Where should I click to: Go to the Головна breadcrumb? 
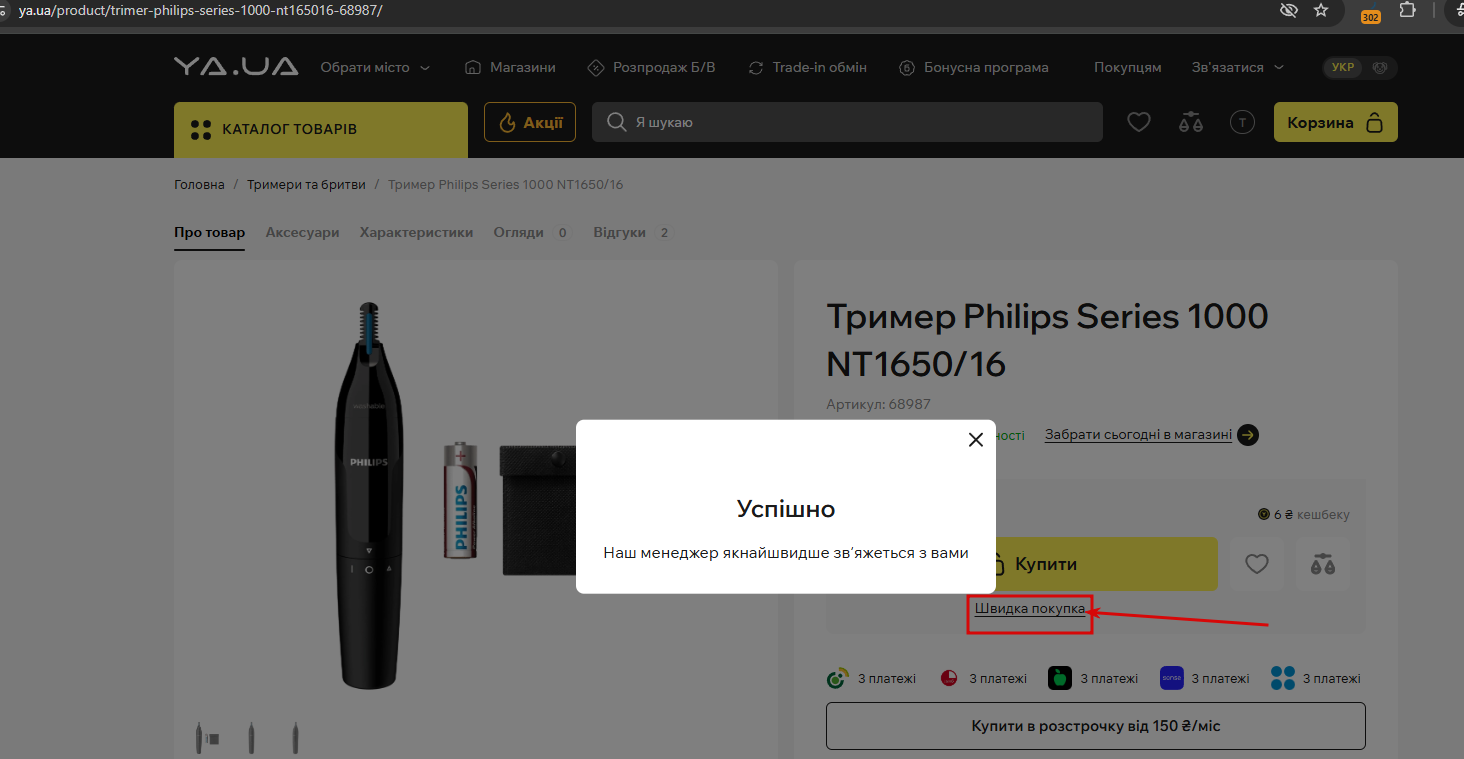pos(199,185)
